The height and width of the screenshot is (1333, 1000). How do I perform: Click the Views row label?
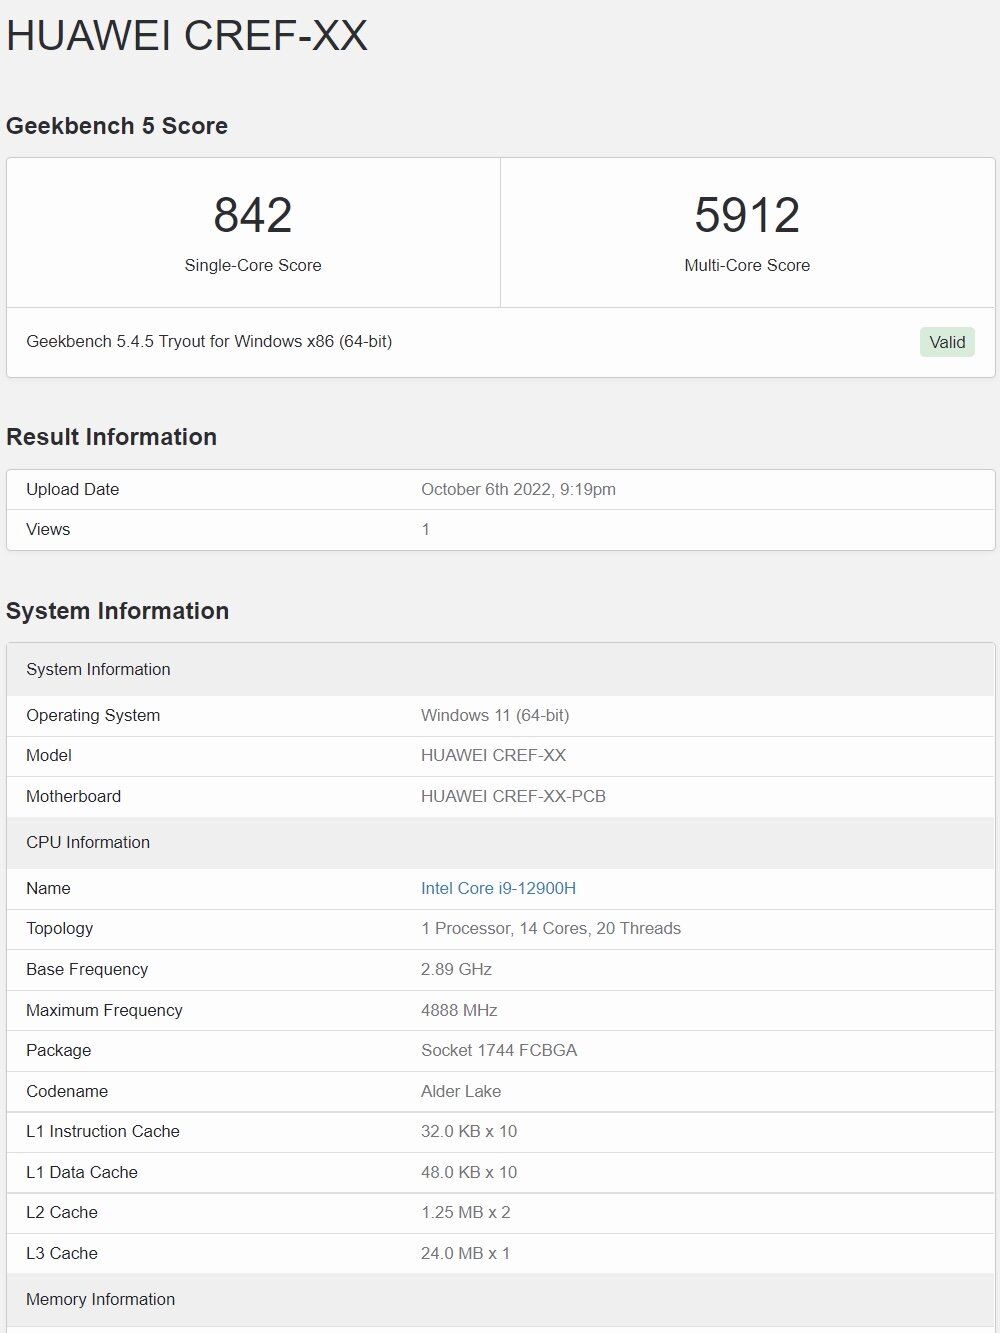[x=48, y=529]
